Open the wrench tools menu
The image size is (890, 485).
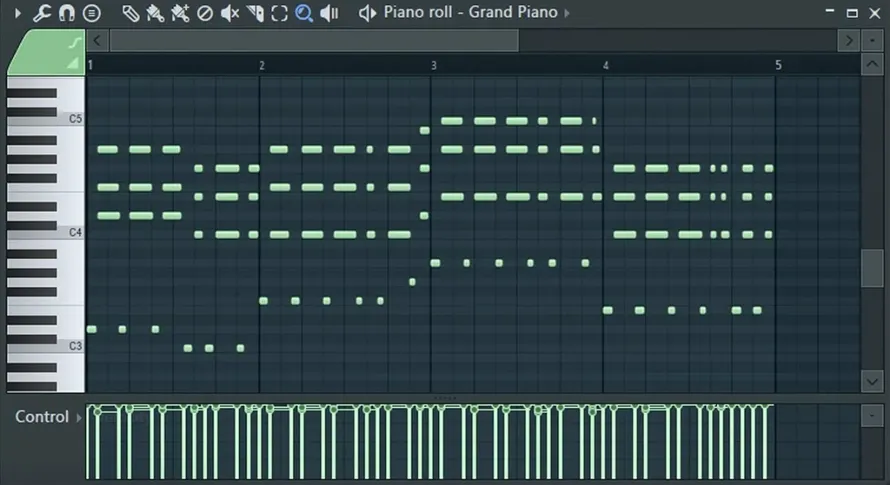[41, 12]
